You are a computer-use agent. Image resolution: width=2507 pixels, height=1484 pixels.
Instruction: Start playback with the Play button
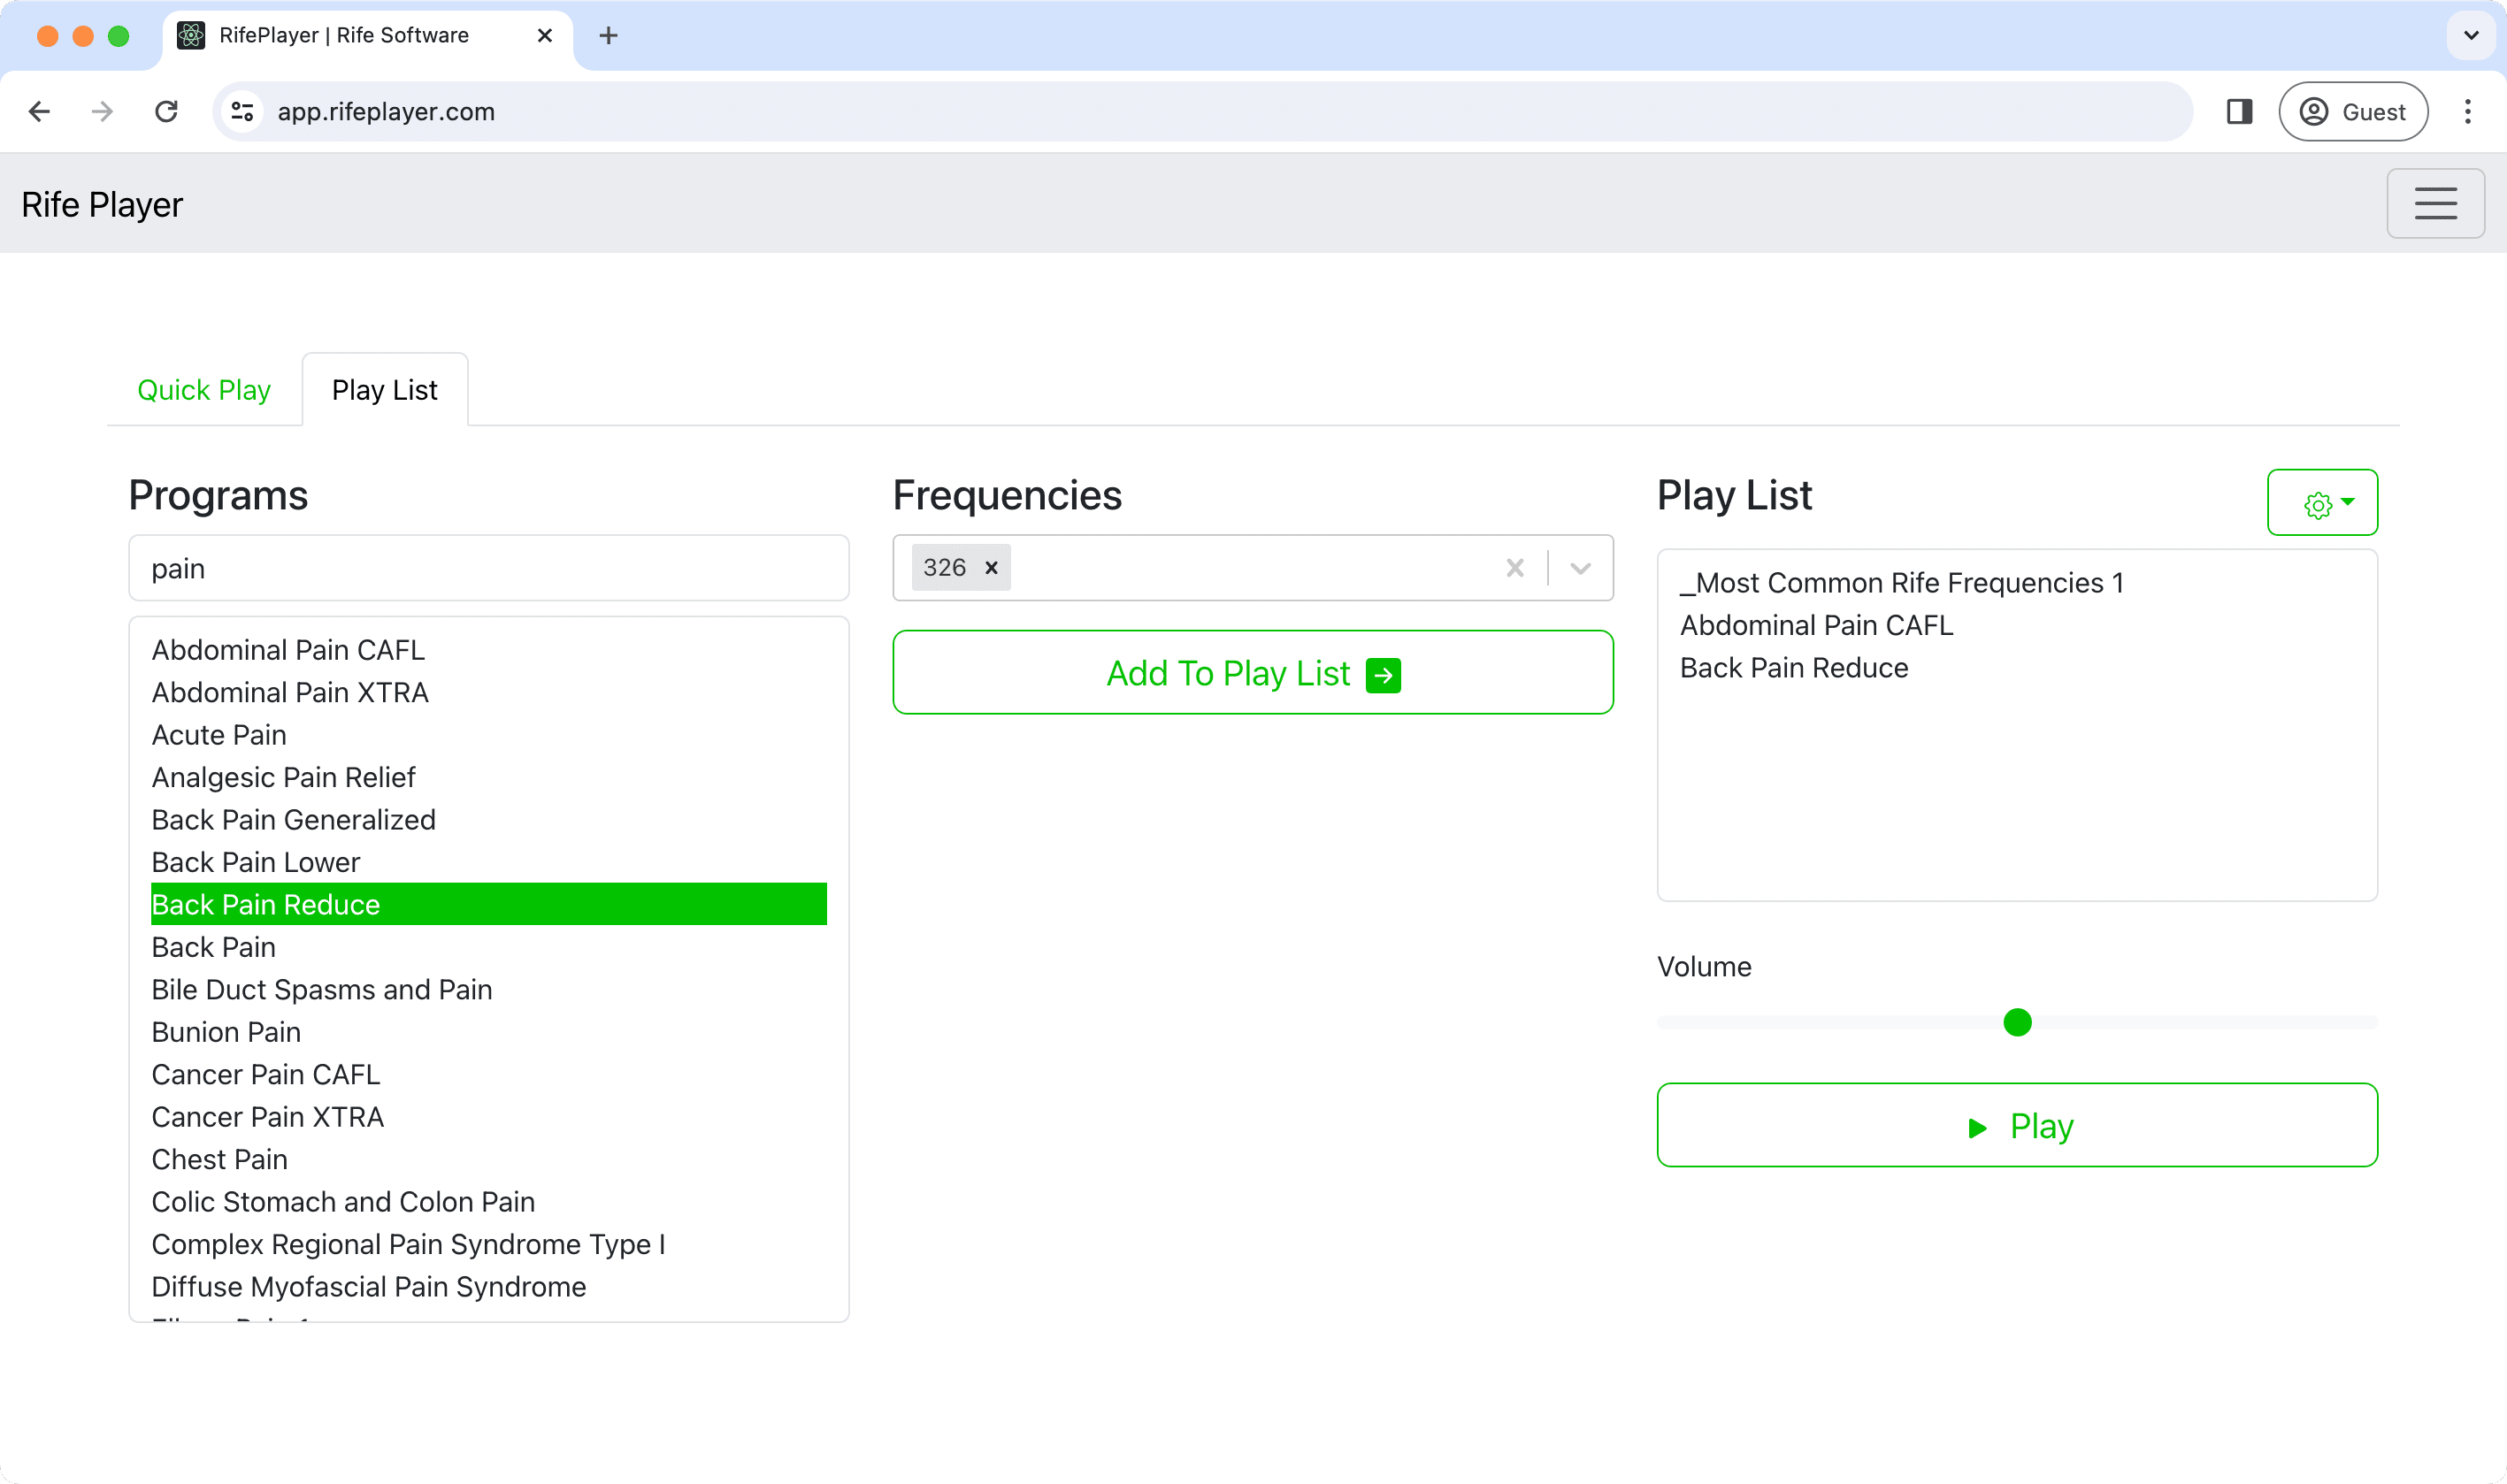pos(2017,1125)
